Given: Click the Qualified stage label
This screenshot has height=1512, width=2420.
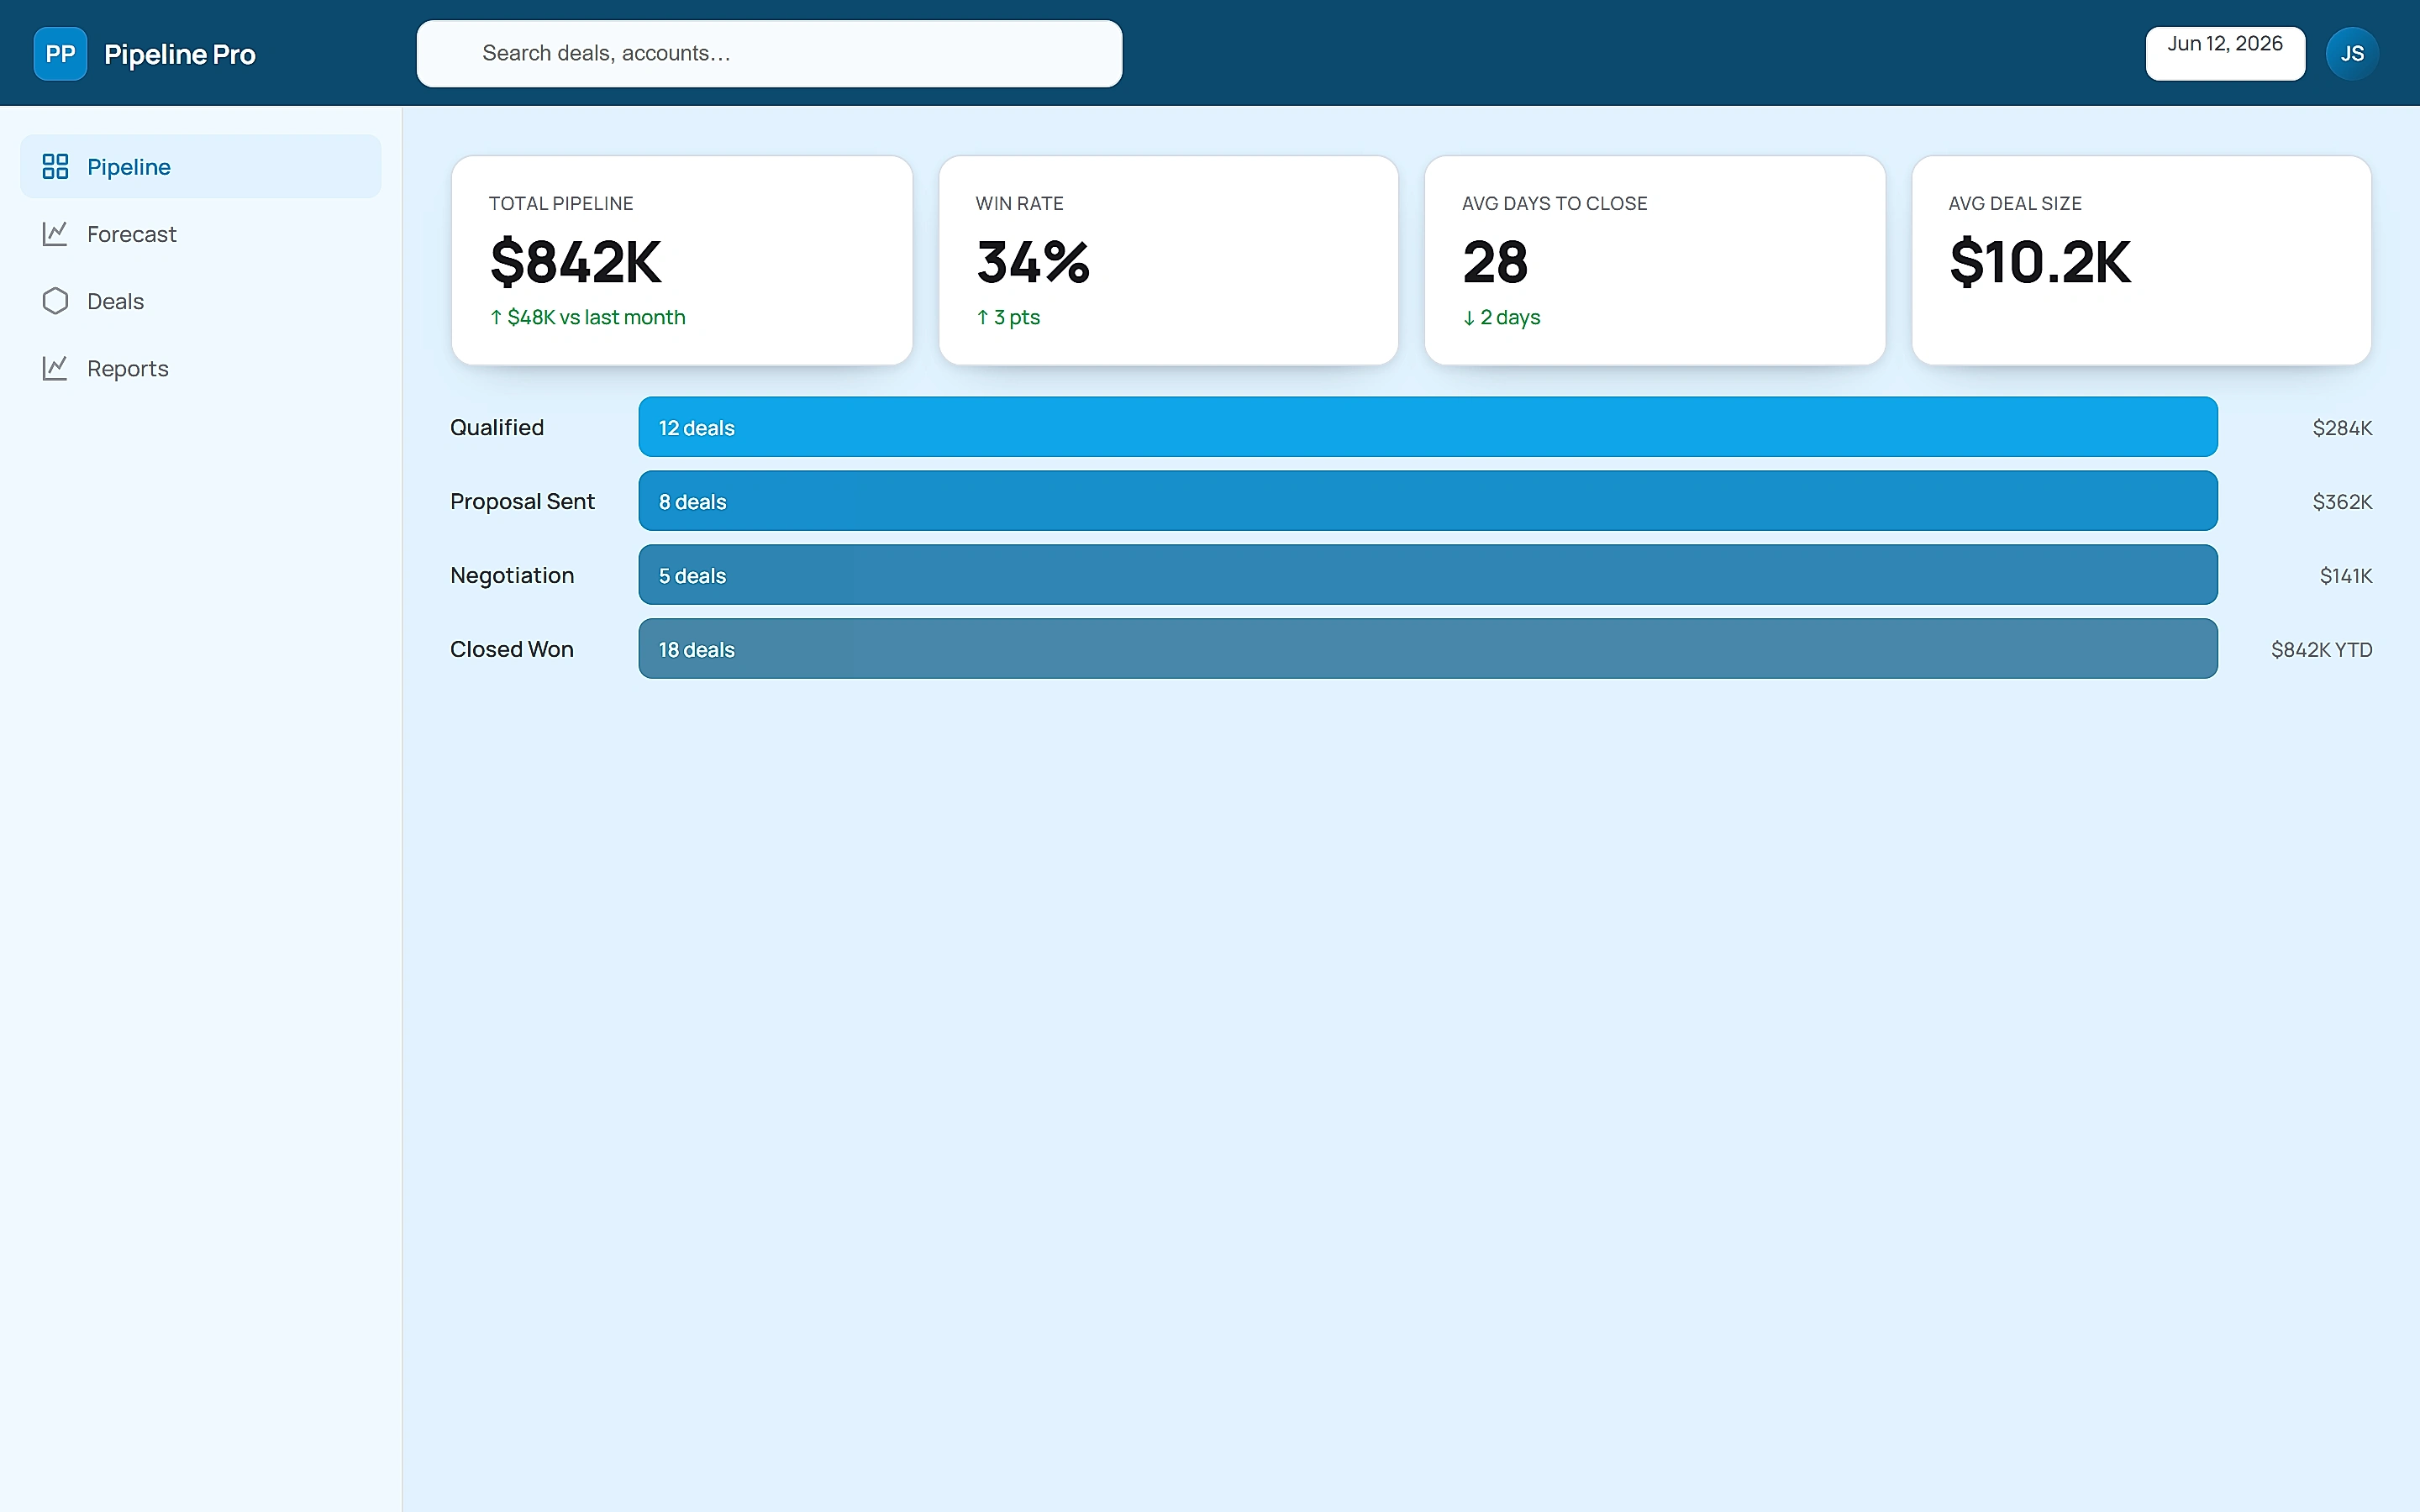Looking at the screenshot, I should tap(497, 427).
